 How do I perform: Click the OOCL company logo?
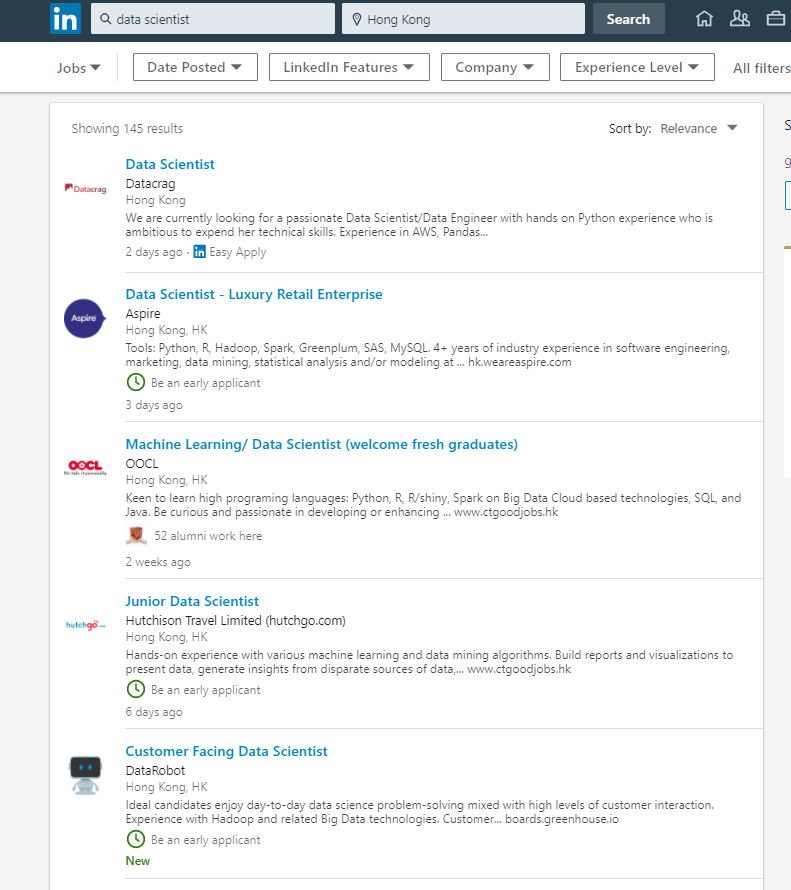click(85, 468)
